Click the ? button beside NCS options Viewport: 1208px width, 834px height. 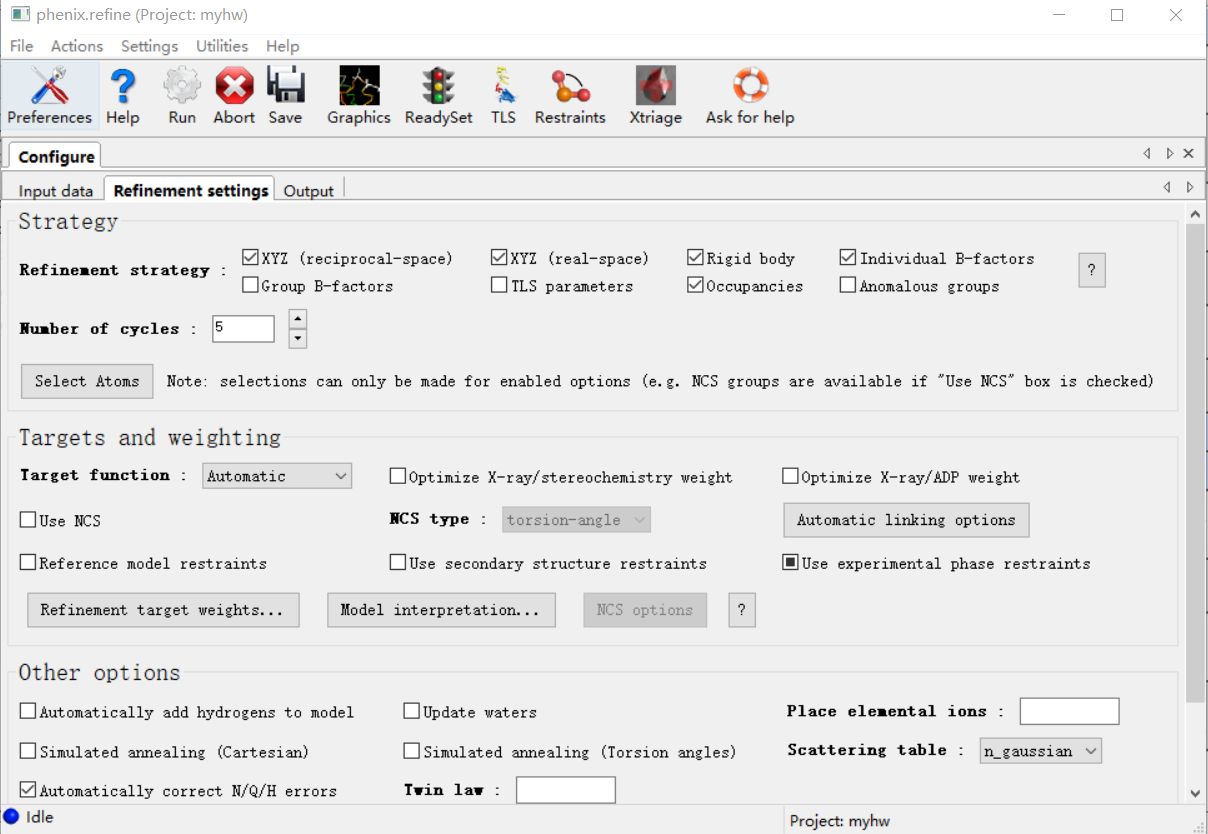[742, 610]
